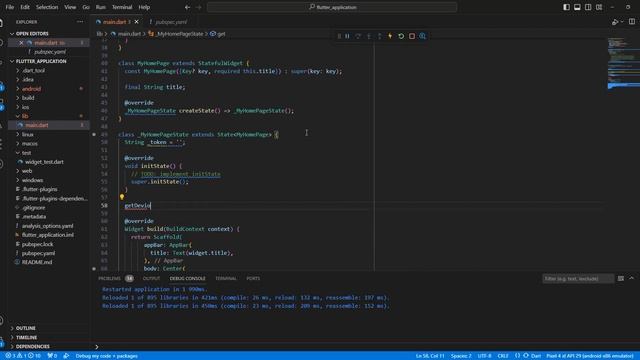Maximize the panel with the chevron
The width and height of the screenshot is (640, 360).
tap(631, 278)
